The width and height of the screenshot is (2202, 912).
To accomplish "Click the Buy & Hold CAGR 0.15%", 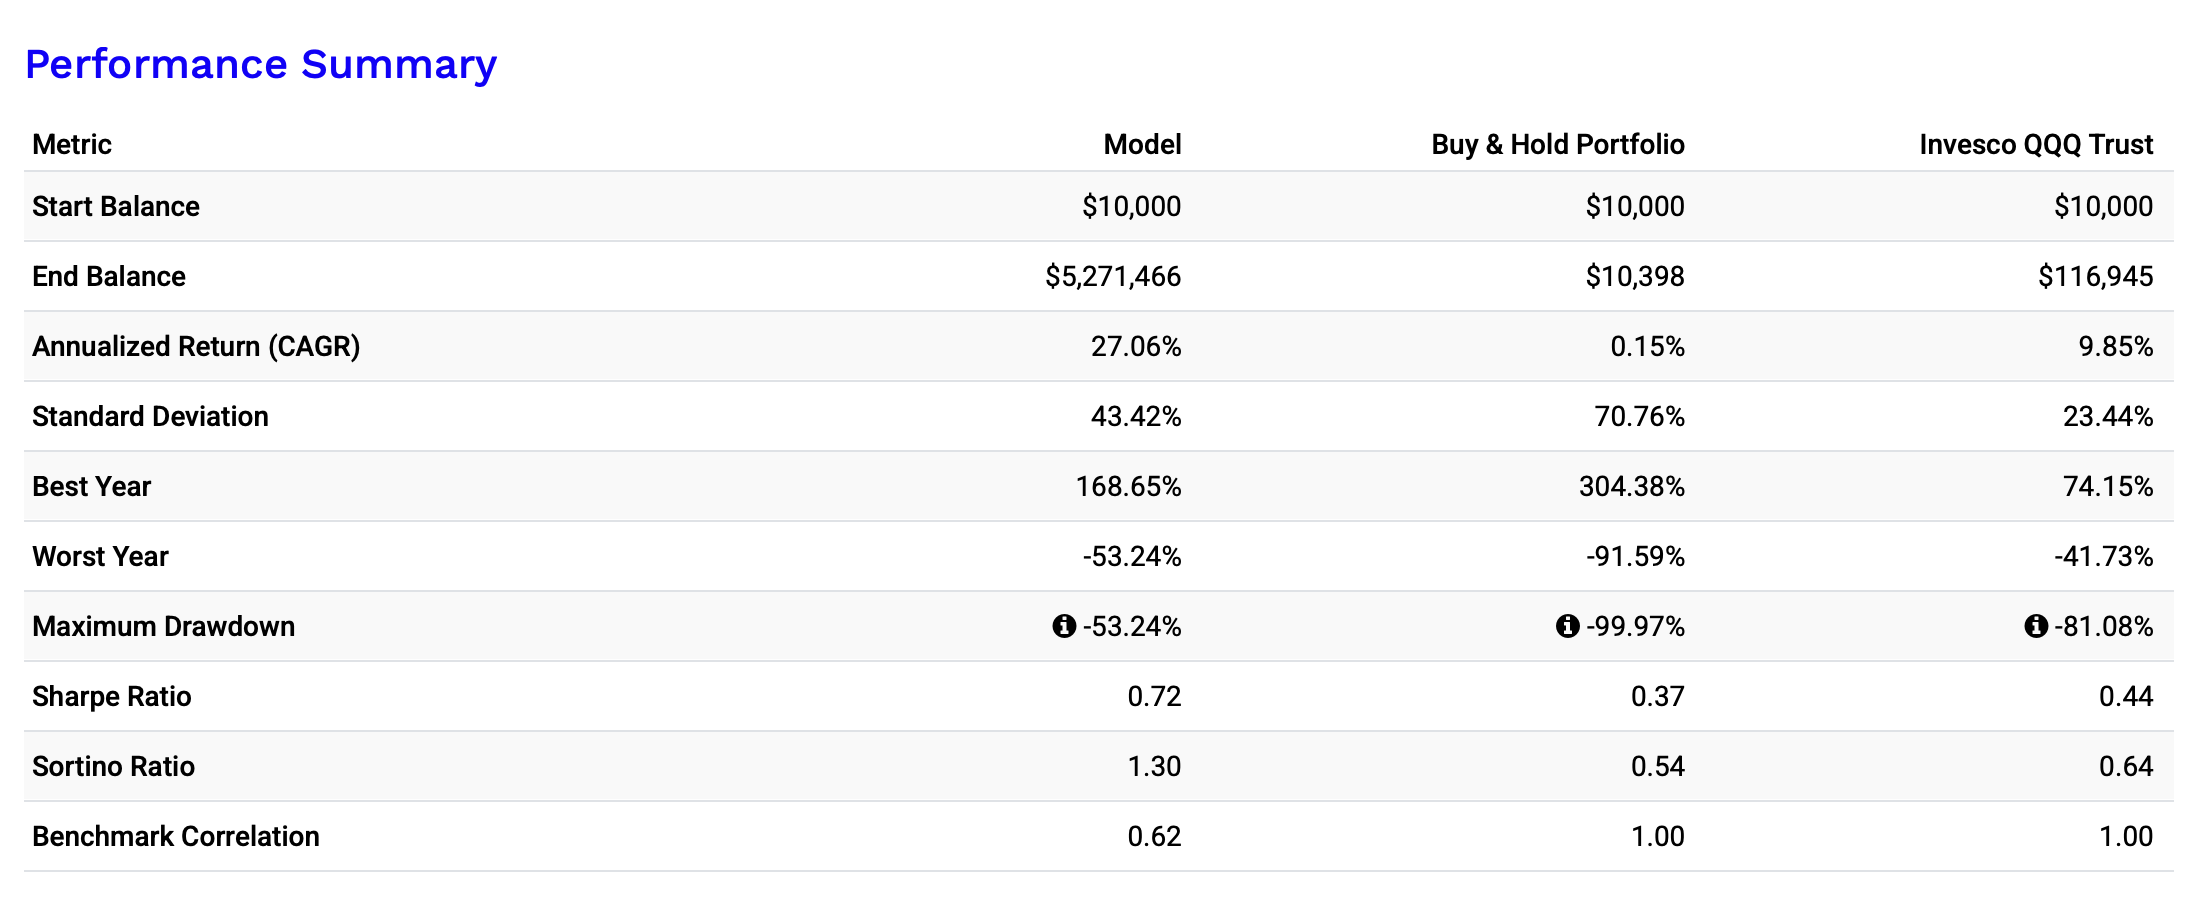I will coord(1647,346).
